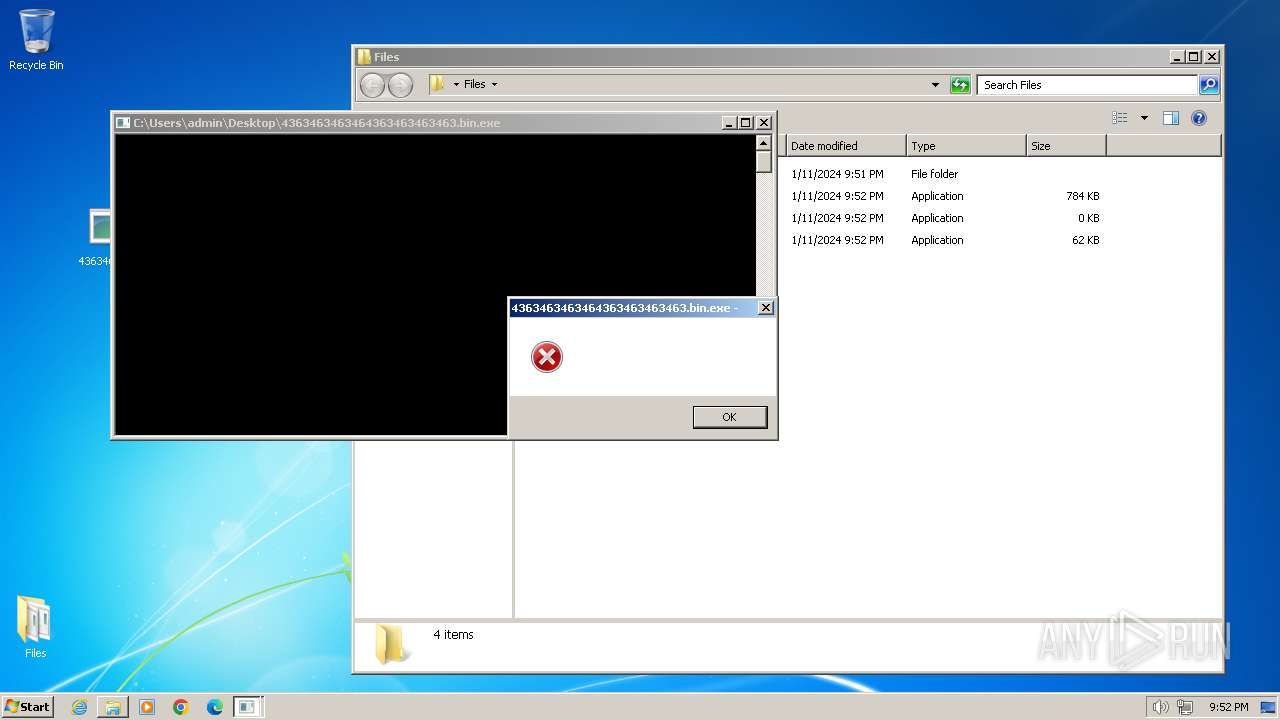Maximize the console window
Viewport: 1280px width, 720px height.
click(x=746, y=123)
